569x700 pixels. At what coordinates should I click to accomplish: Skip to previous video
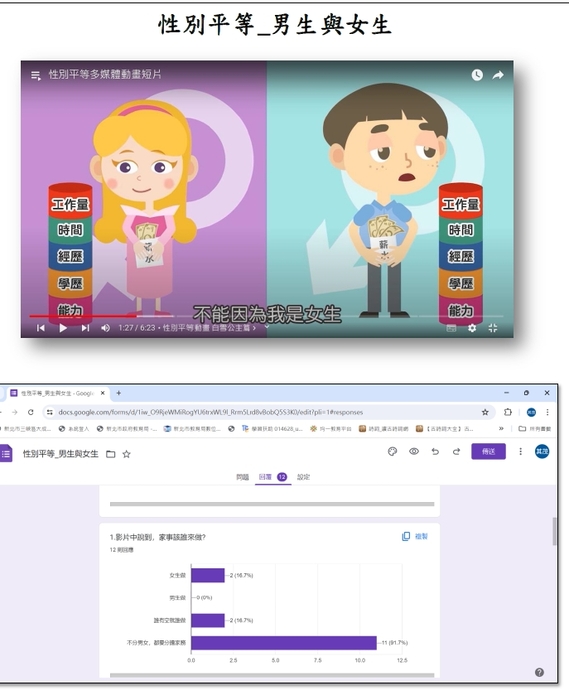coord(41,328)
